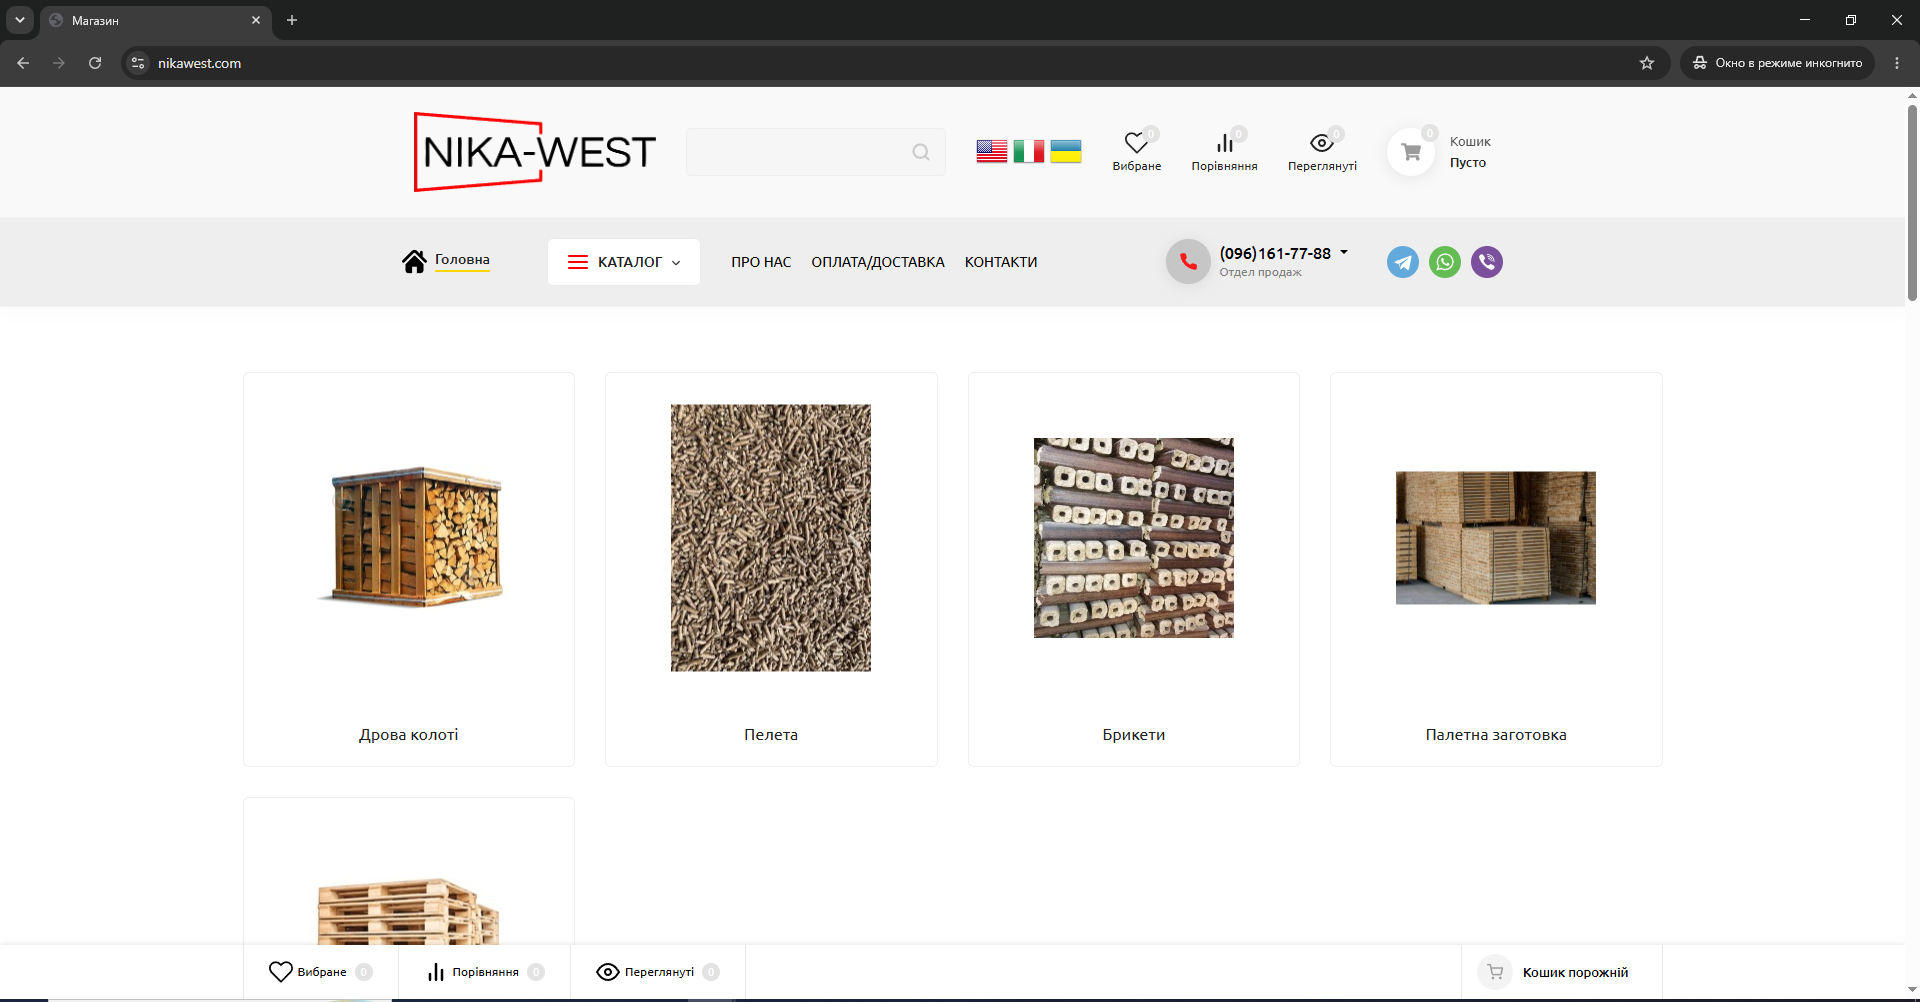1920x1002 pixels.
Task: Close the Магазин browser tab
Action: point(256,20)
